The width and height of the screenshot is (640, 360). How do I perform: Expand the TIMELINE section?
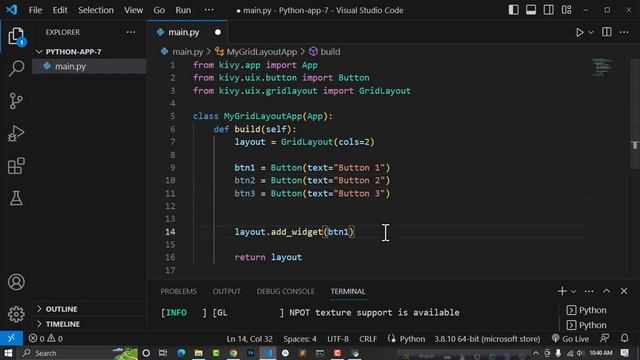[x=62, y=324]
